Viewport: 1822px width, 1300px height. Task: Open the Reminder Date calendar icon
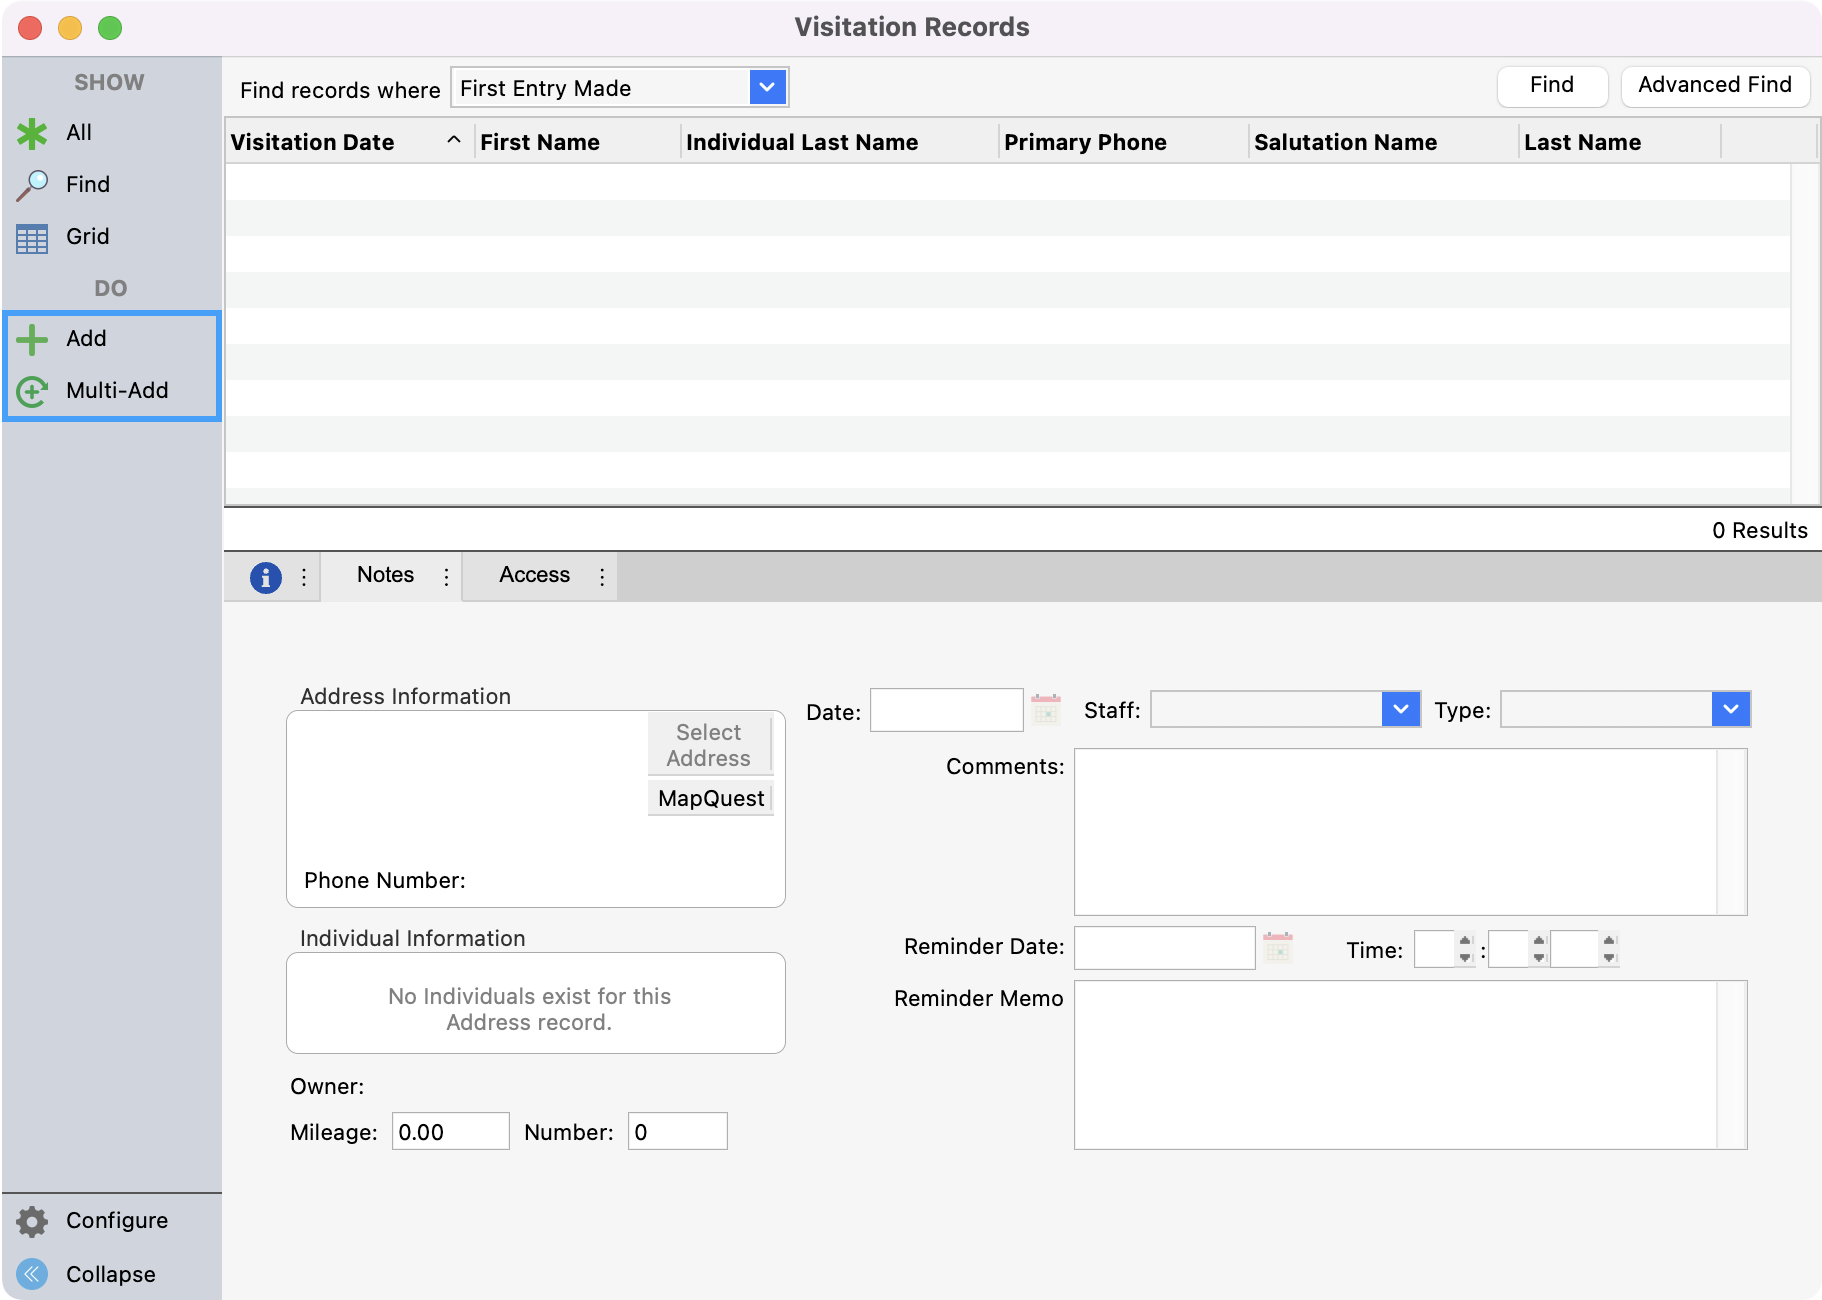coord(1278,947)
